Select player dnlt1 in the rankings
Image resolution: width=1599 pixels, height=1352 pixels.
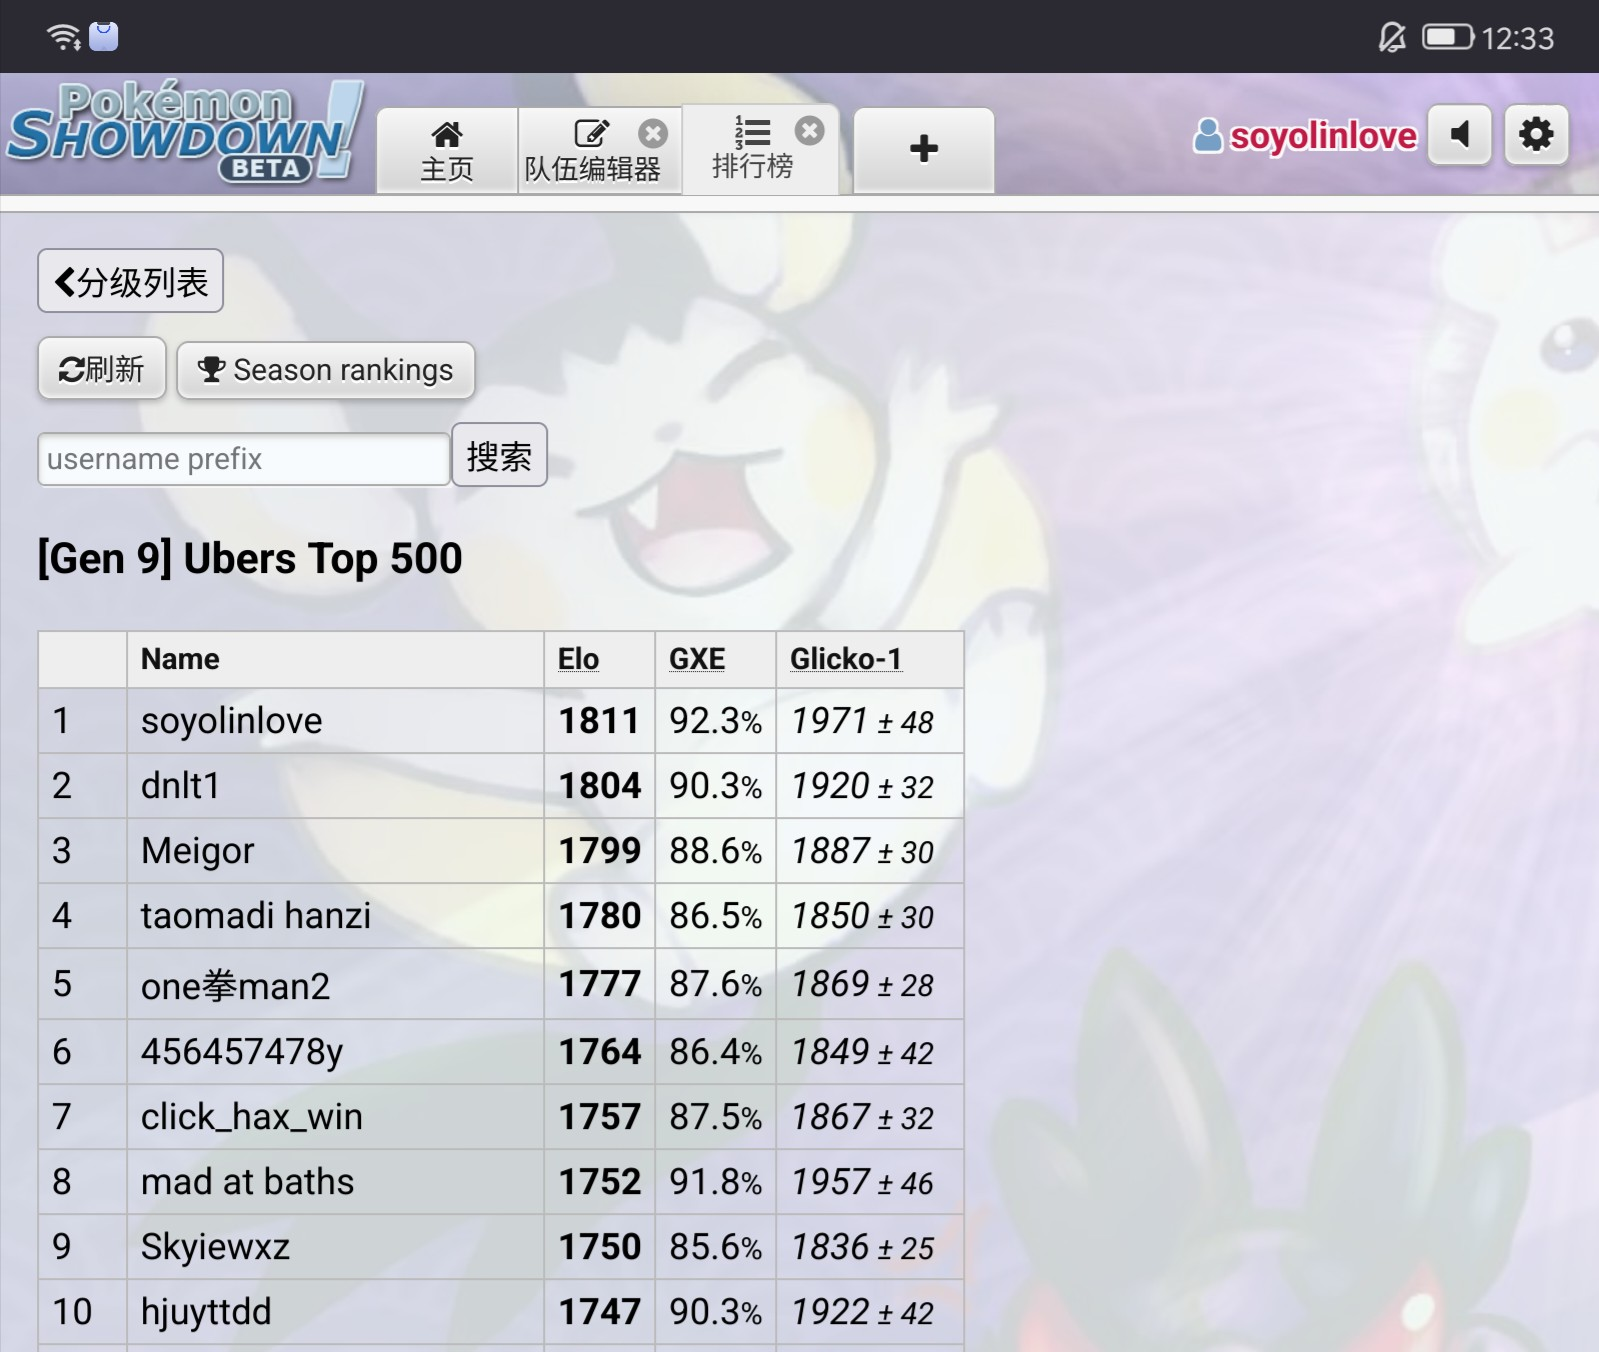(x=181, y=786)
